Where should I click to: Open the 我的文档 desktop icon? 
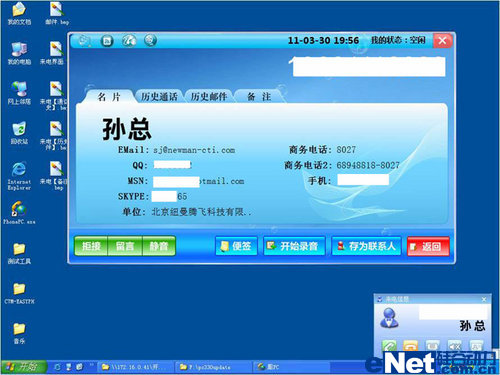point(19,14)
